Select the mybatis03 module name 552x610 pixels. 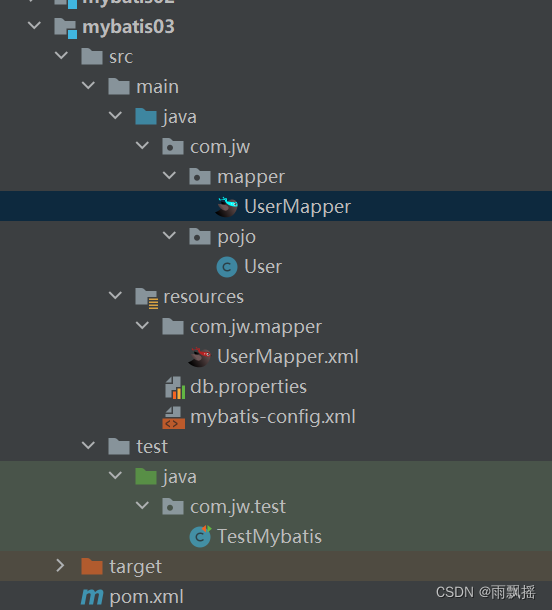coord(128,27)
